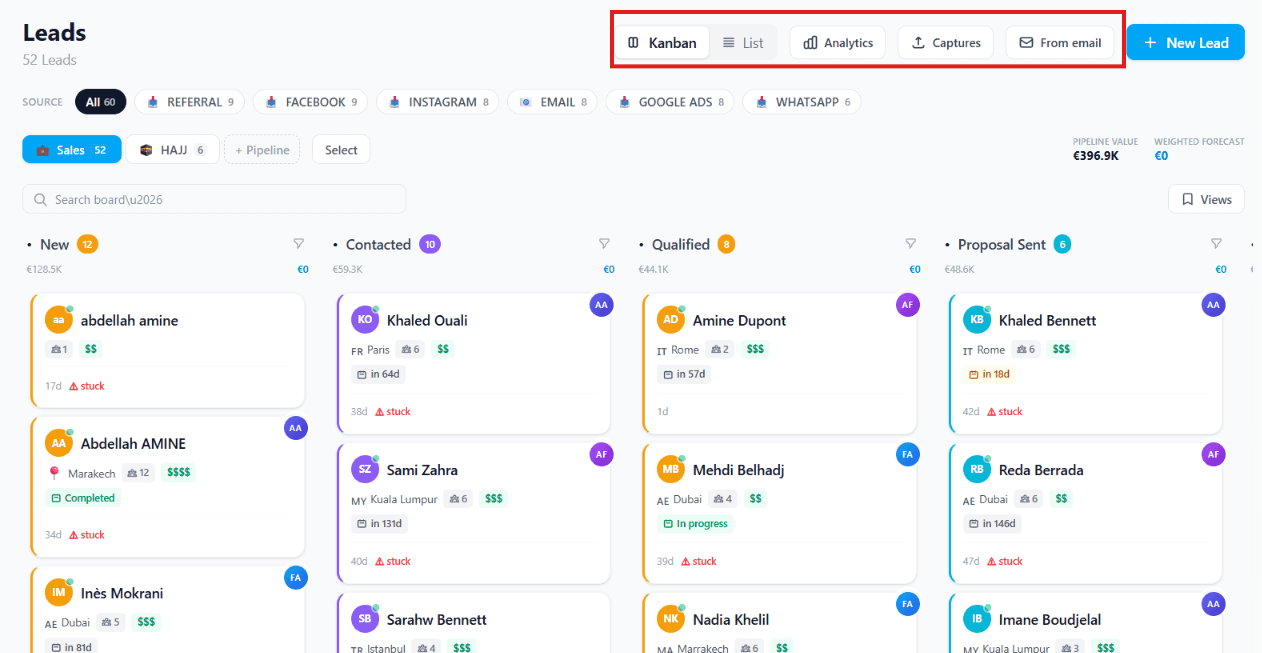Click the Select button
1262x653 pixels.
[341, 150]
